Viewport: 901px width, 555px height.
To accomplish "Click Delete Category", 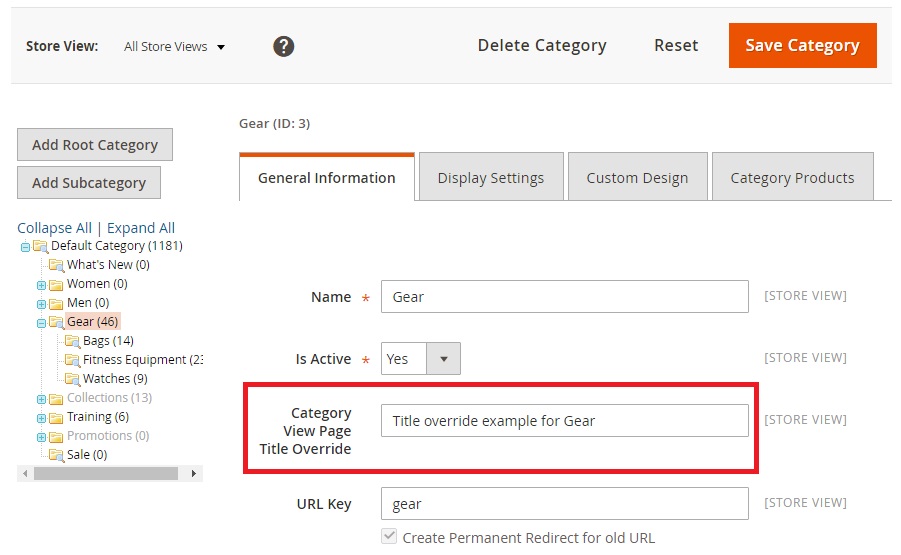I will (x=541, y=46).
